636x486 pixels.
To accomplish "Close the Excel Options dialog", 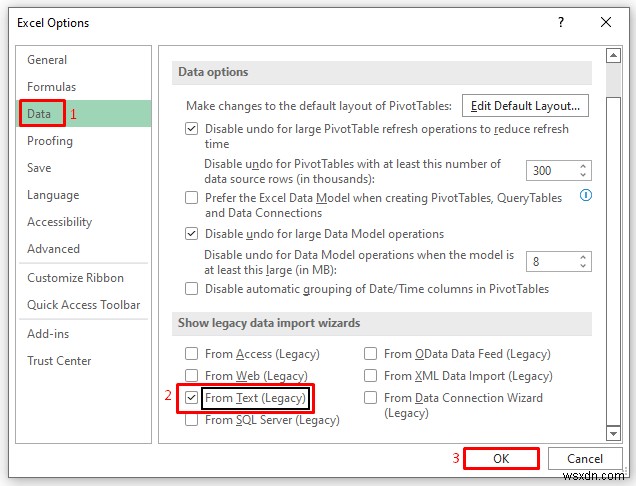I will pyautogui.click(x=606, y=22).
